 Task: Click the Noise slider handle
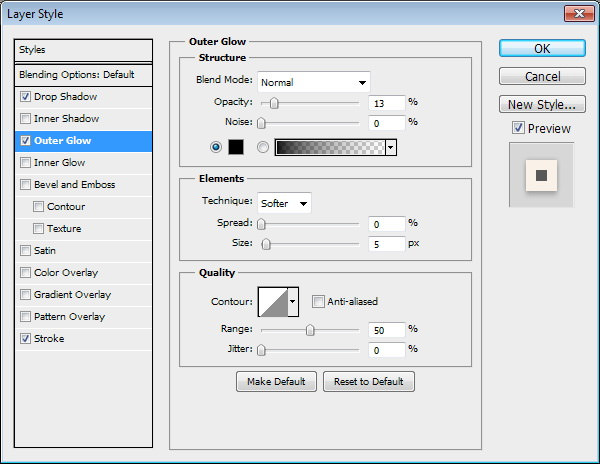coord(261,123)
